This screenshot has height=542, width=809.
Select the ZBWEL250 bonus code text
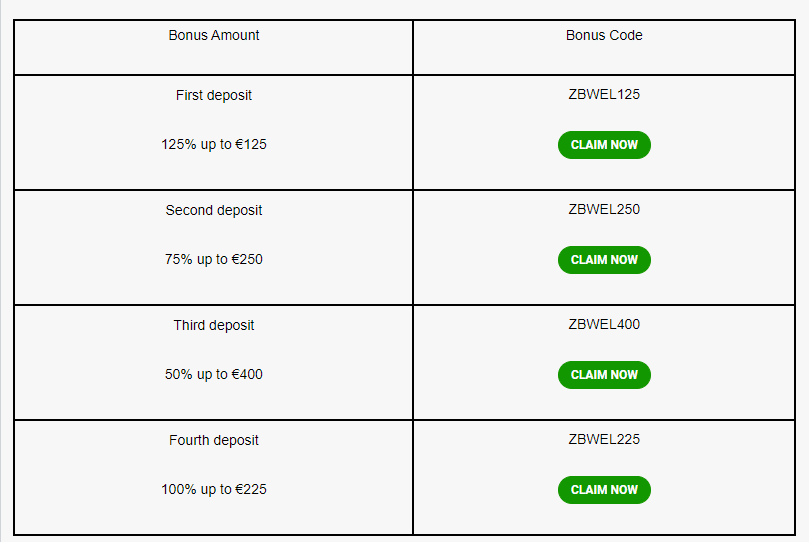point(604,209)
